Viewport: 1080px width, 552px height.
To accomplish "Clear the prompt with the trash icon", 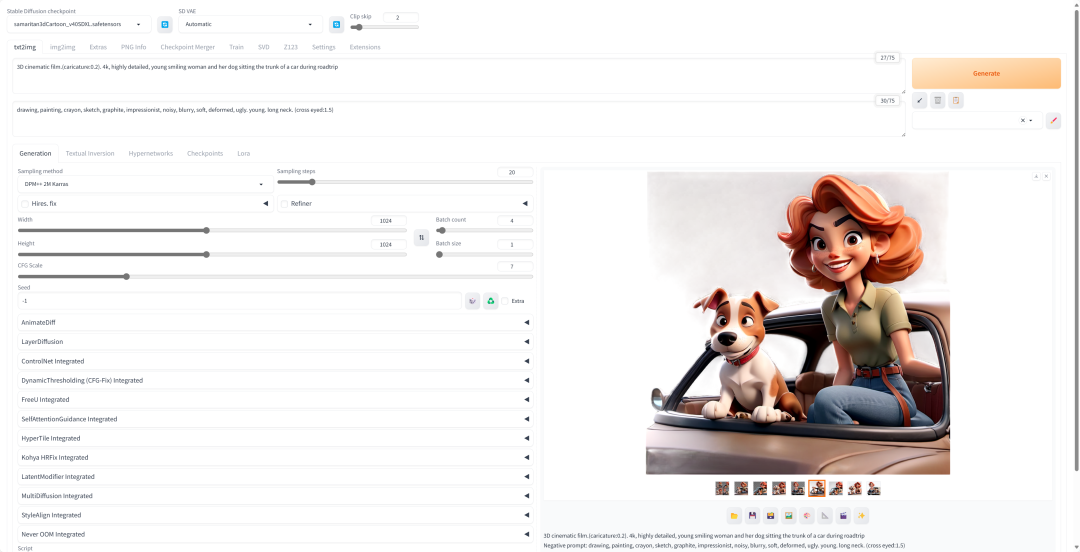I will click(x=937, y=101).
